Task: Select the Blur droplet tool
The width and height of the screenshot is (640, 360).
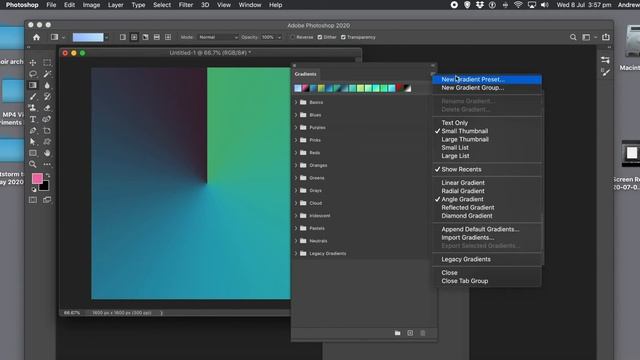Action: click(x=47, y=85)
